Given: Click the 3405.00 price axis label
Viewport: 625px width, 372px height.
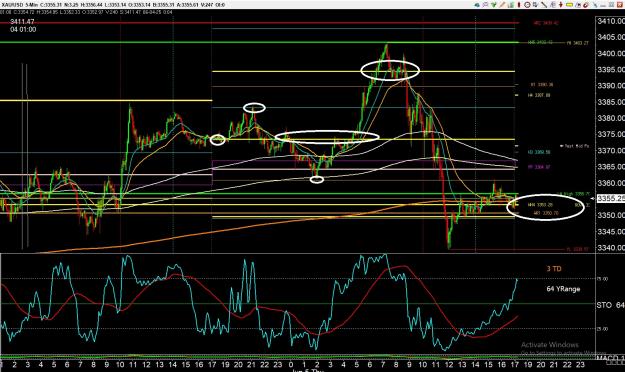Looking at the screenshot, I should [x=611, y=37].
